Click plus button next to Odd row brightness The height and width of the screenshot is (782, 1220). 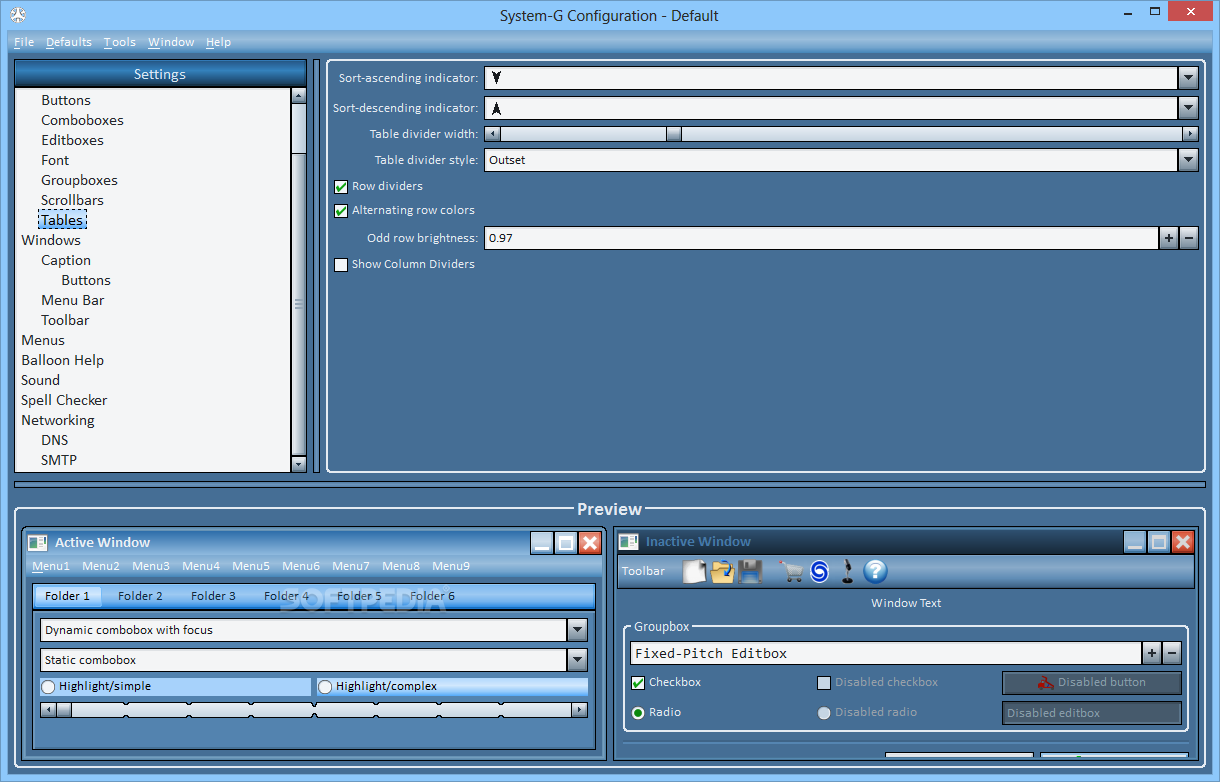pos(1169,238)
